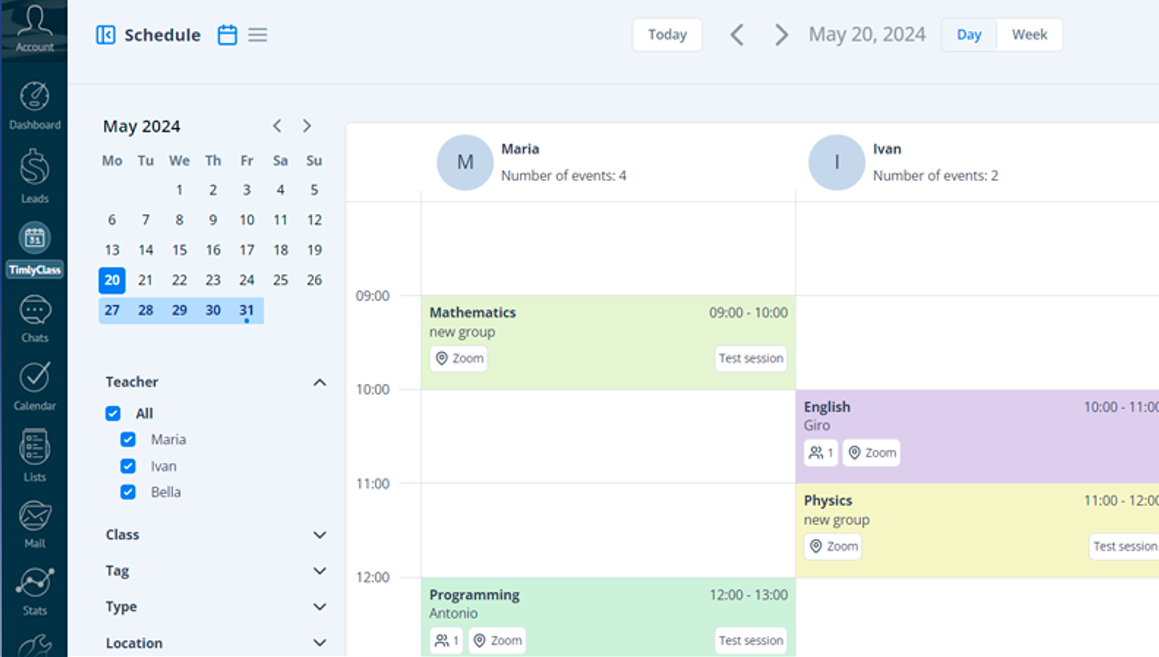This screenshot has width=1159, height=657.
Task: Select May 31 in the mini calendar
Action: click(x=246, y=310)
